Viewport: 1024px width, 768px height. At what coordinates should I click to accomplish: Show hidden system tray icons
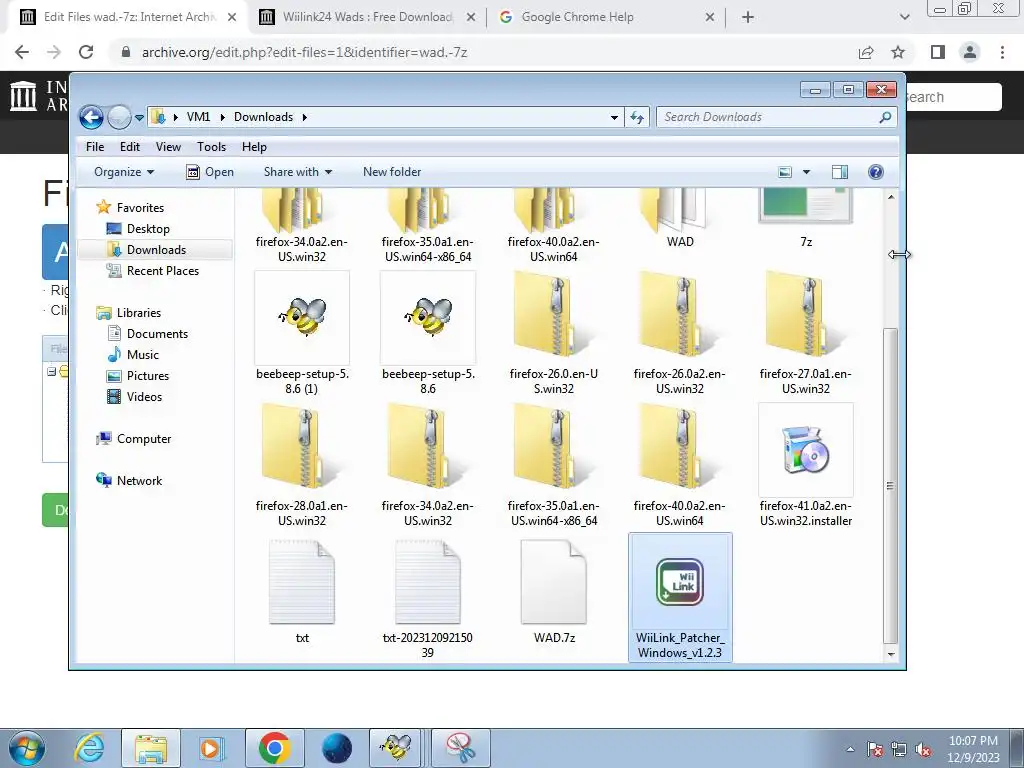click(x=850, y=749)
